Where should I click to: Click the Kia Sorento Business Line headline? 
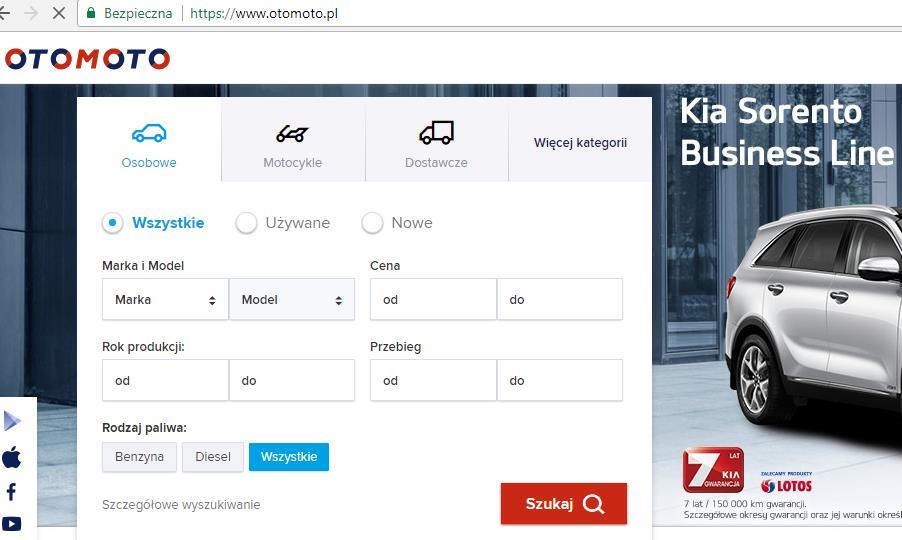pyautogui.click(x=787, y=132)
